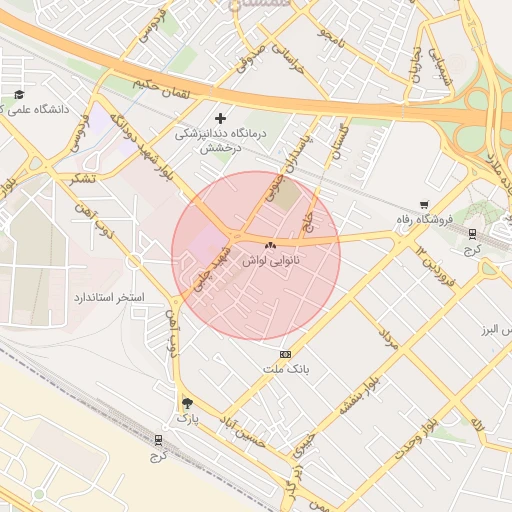The width and height of the screenshot is (512, 512).
Task: Select the train station icon below the park
Action: point(159,440)
